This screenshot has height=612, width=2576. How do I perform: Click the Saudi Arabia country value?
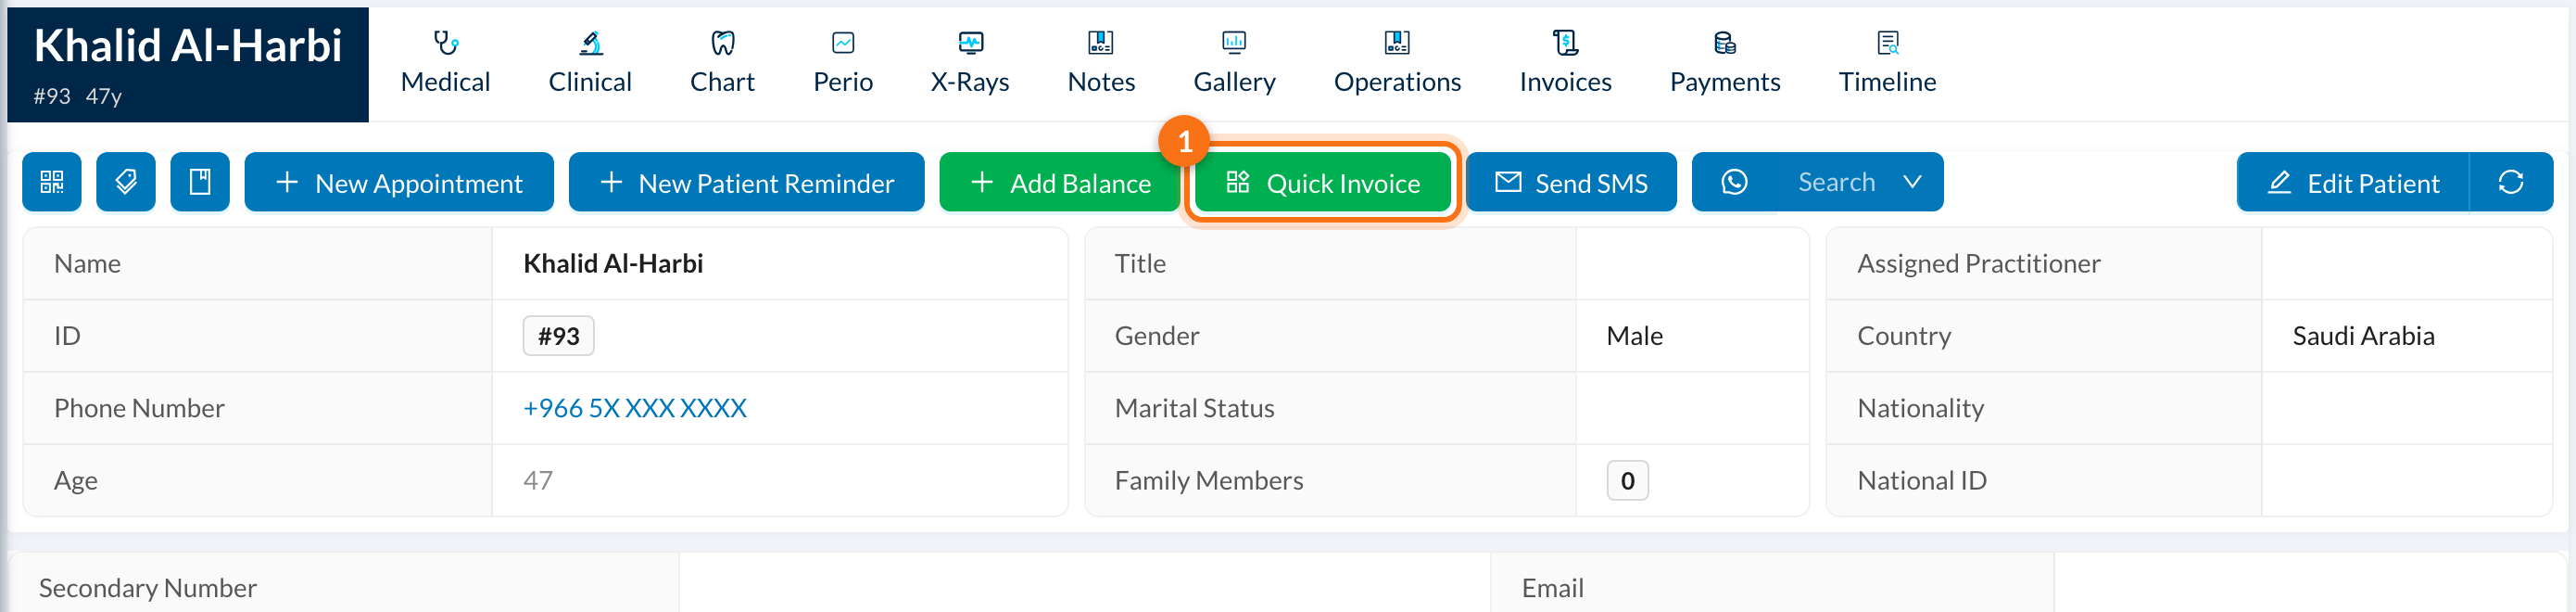point(2363,336)
